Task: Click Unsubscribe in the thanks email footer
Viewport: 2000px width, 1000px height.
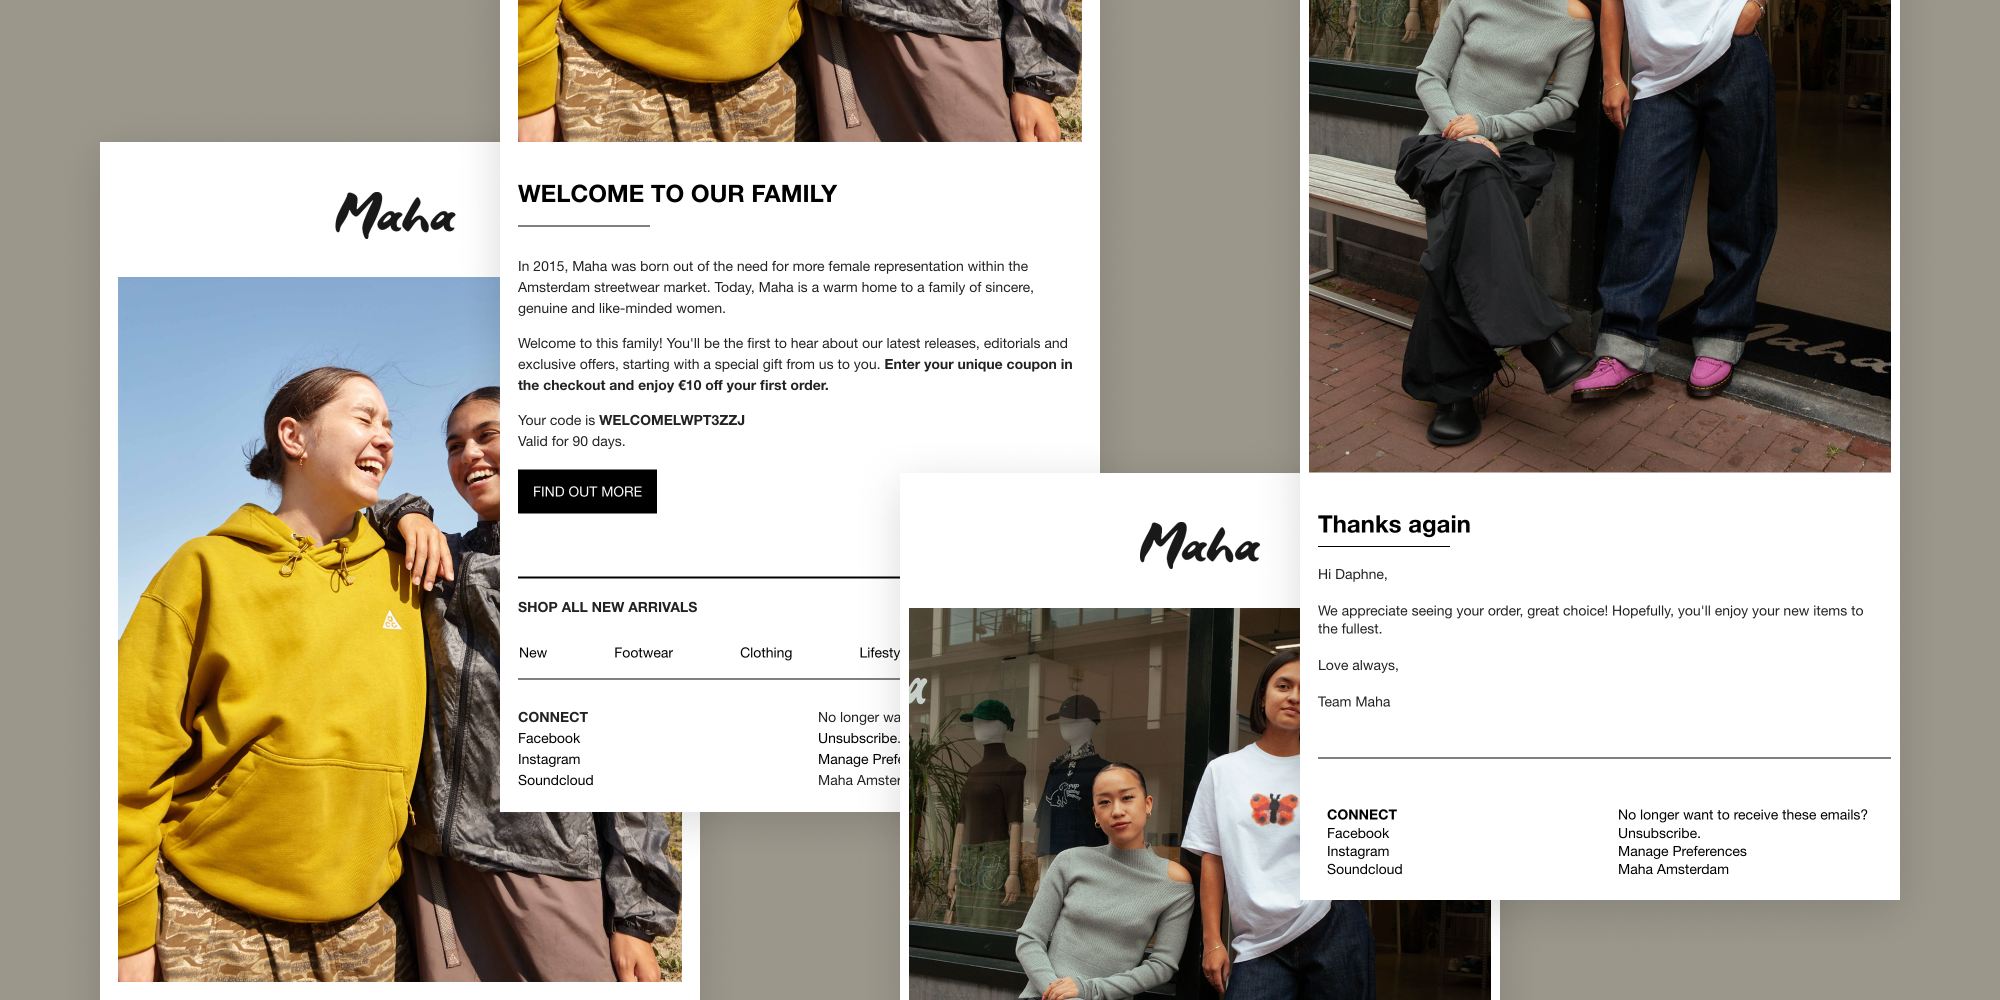Action: [x=1659, y=833]
